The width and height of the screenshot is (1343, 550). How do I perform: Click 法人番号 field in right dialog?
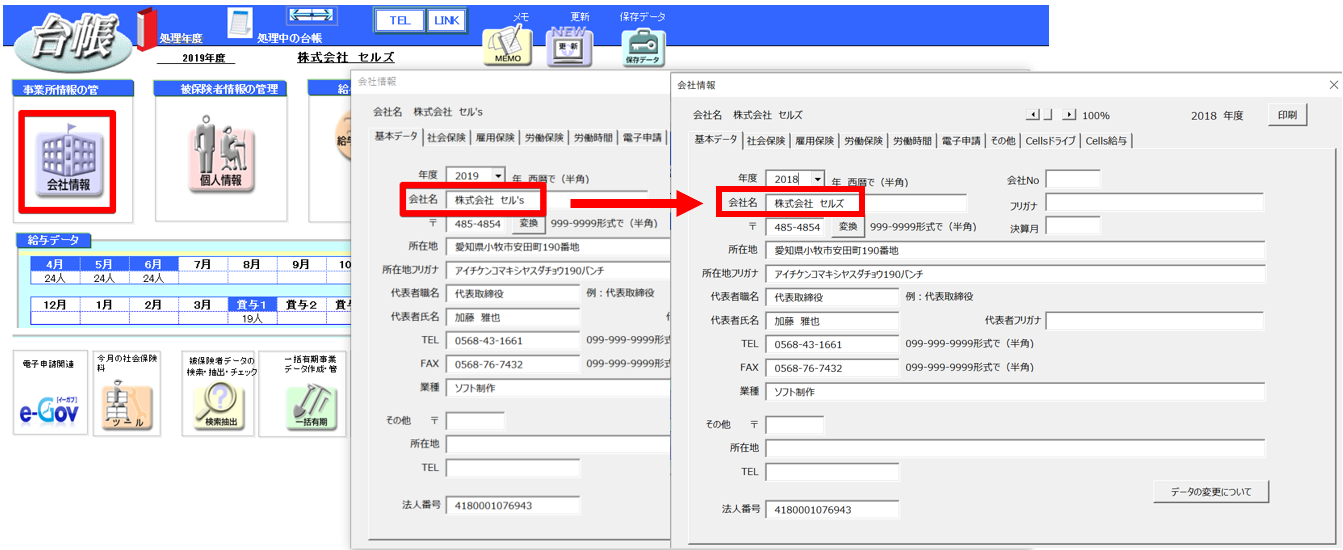pos(832,510)
